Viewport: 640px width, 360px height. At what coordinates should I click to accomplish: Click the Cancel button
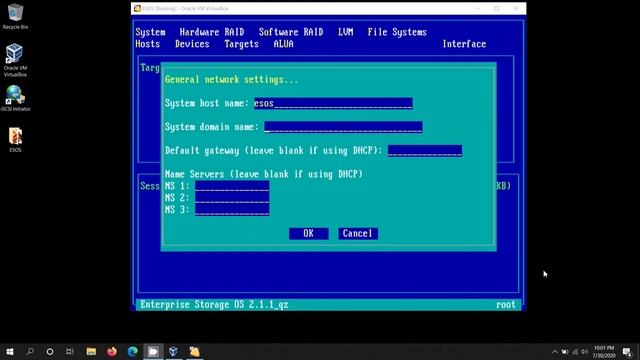click(358, 233)
